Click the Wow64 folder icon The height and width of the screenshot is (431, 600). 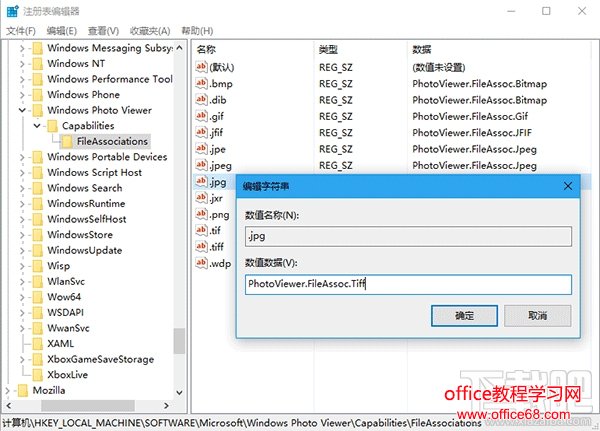pos(38,297)
